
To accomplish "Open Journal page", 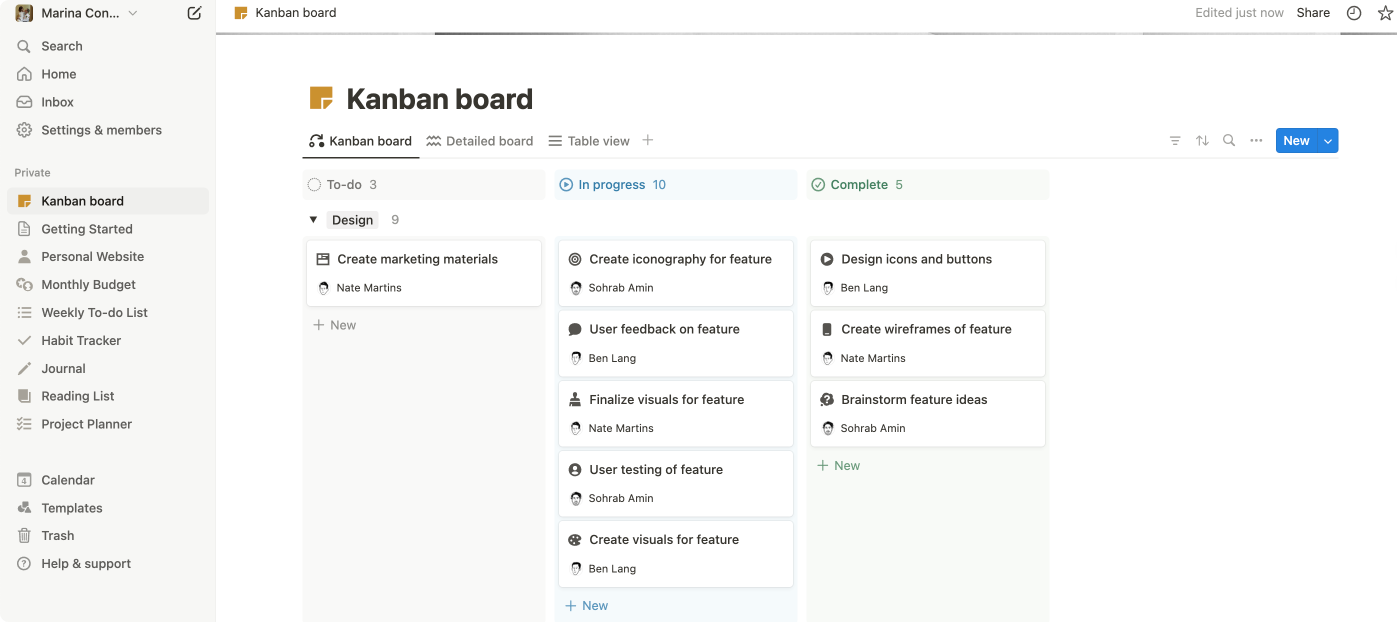I will click(108, 369).
